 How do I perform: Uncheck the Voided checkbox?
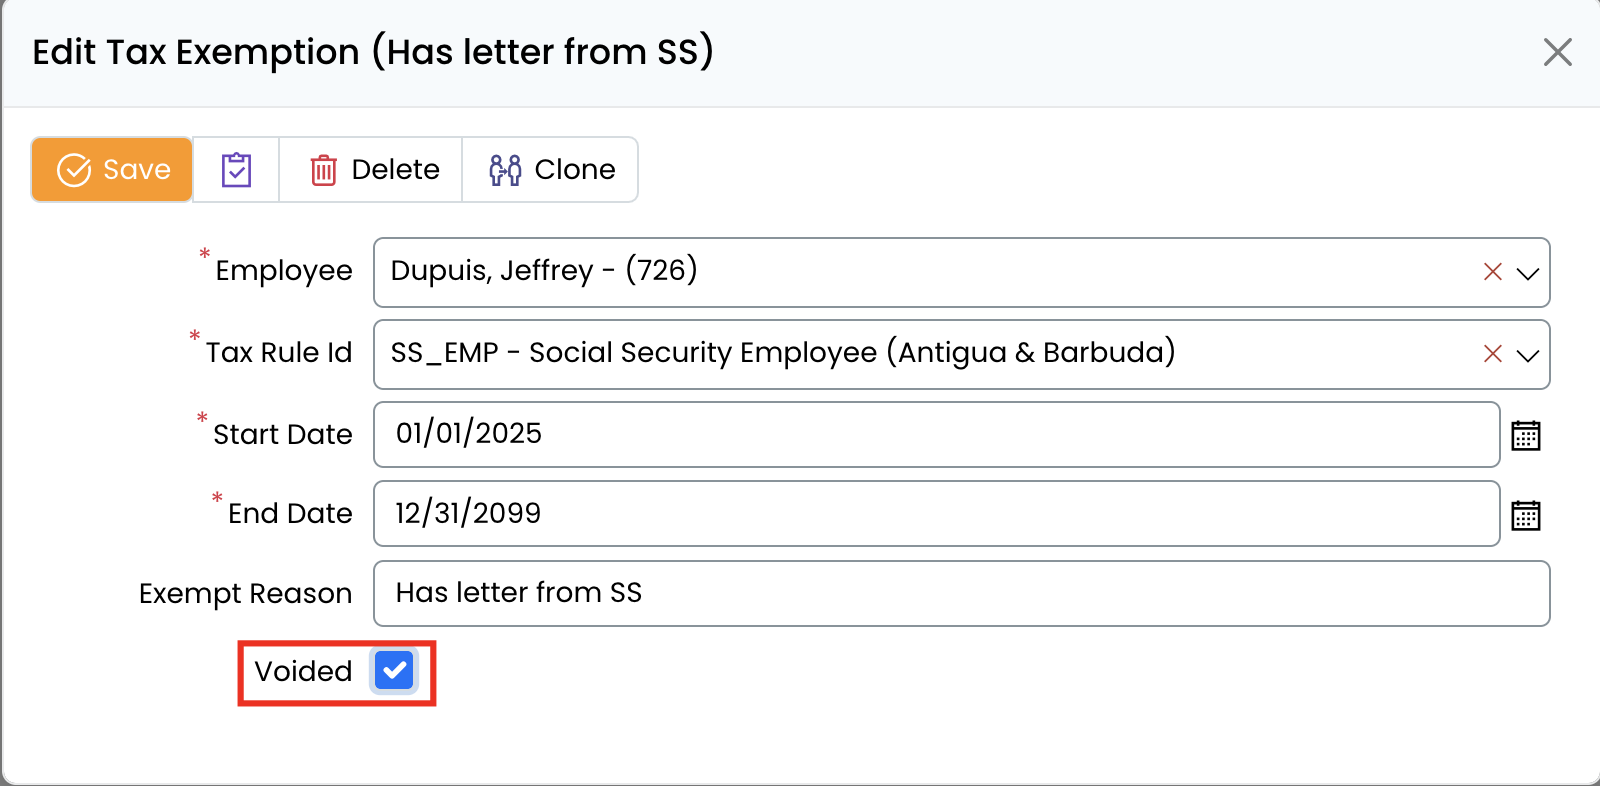(394, 671)
